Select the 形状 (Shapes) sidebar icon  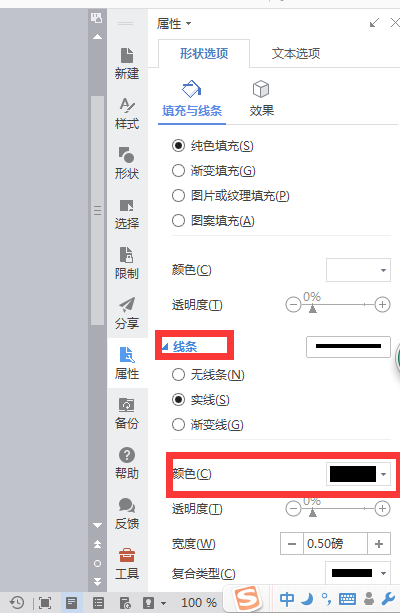pyautogui.click(x=127, y=163)
